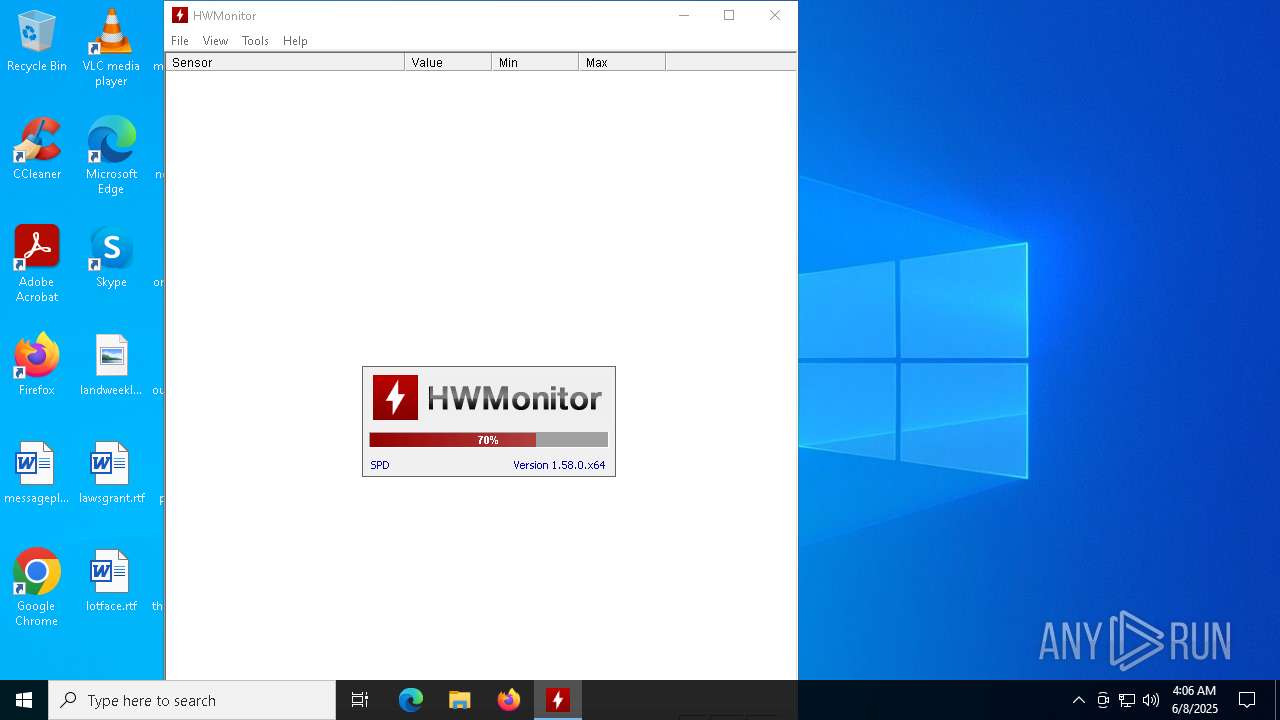Click the taskbar search box
The image size is (1280, 720).
(192, 700)
